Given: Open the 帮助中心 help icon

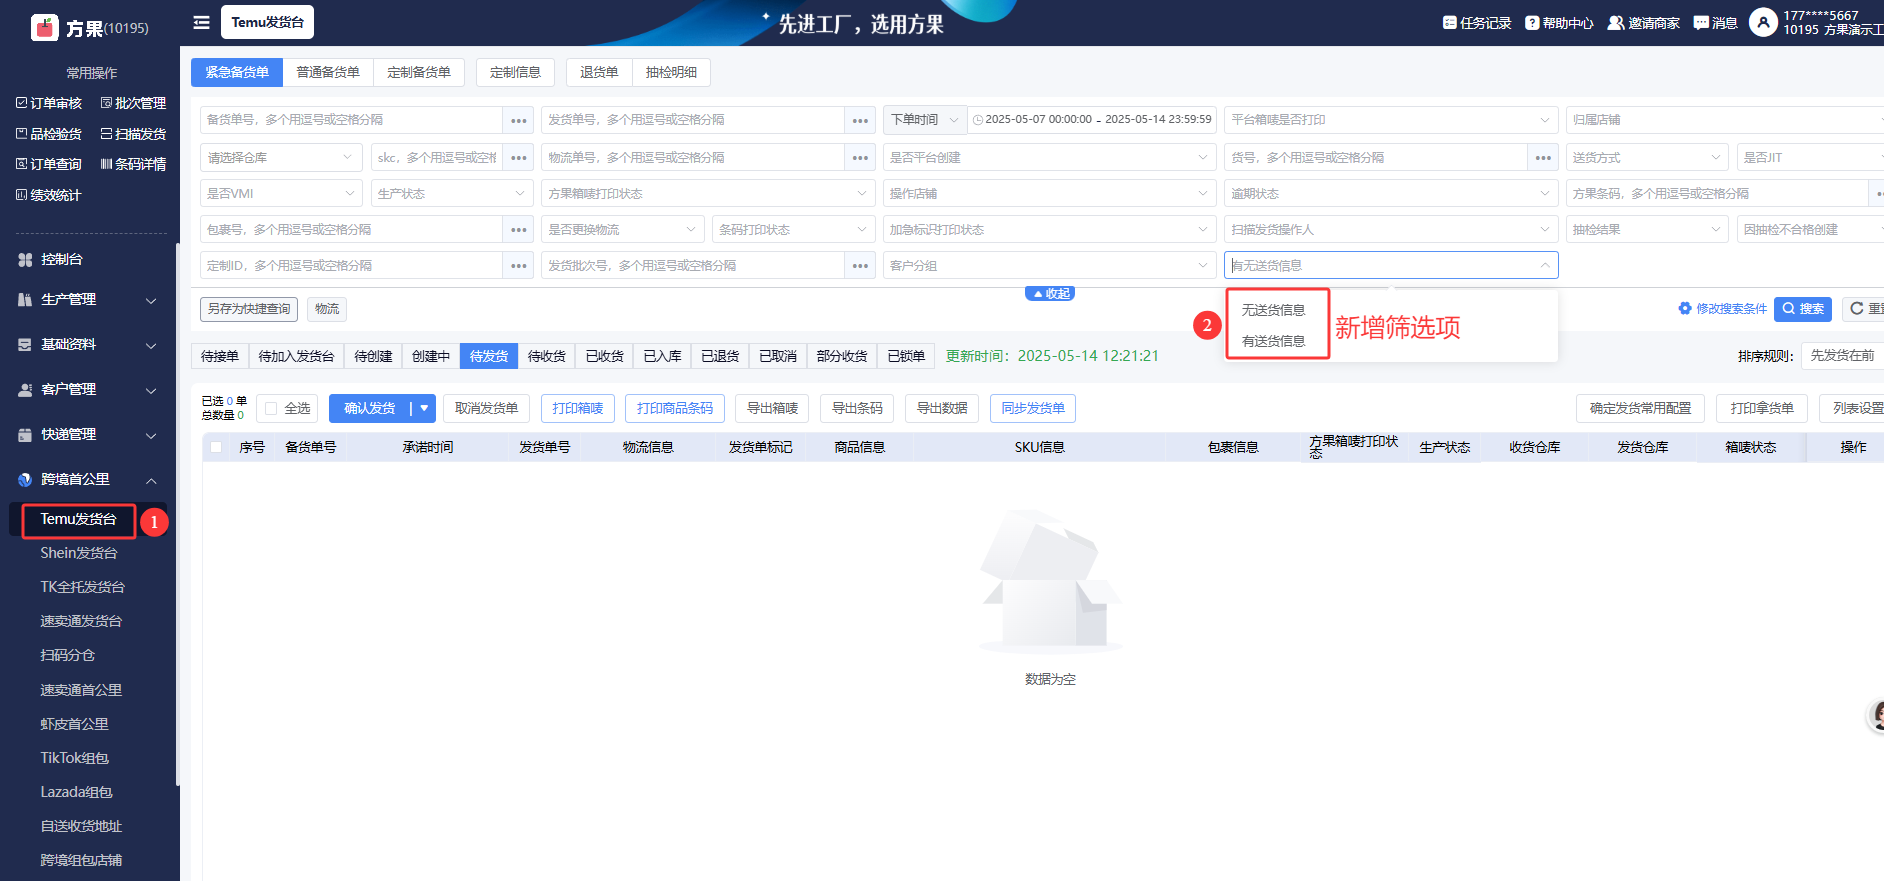Looking at the screenshot, I should [1532, 23].
